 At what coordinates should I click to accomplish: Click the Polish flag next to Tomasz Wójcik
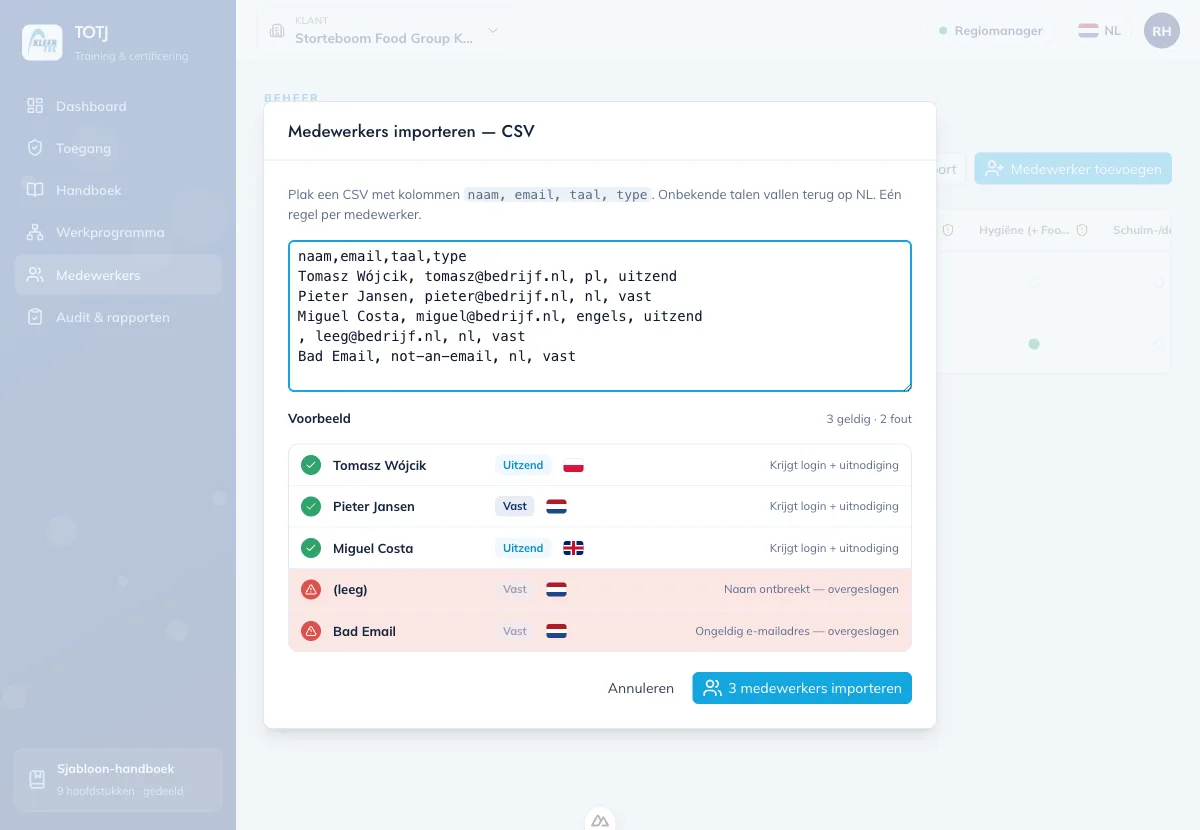click(574, 466)
